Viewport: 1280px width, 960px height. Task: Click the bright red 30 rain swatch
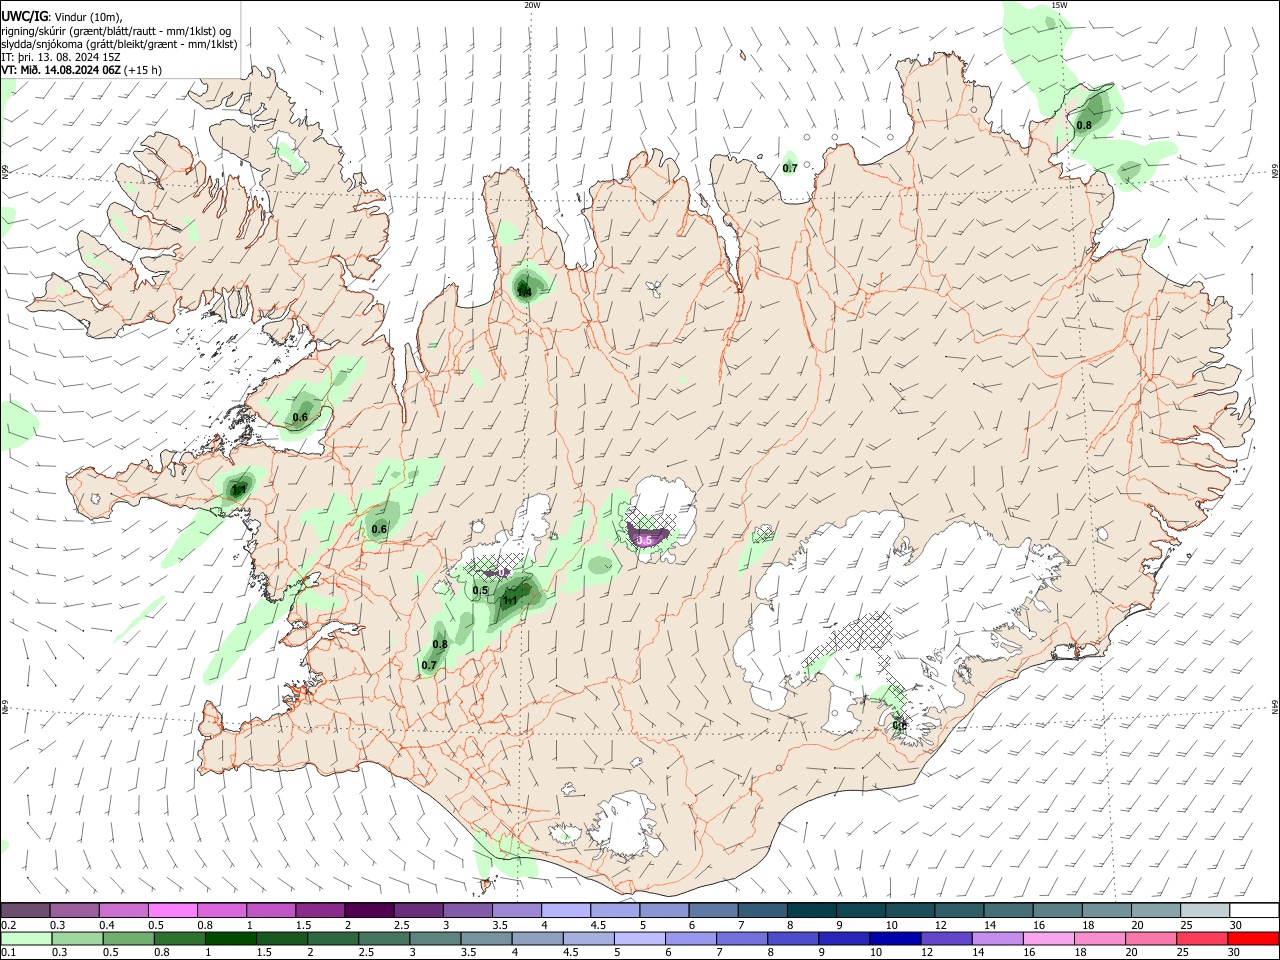coord(1252,938)
